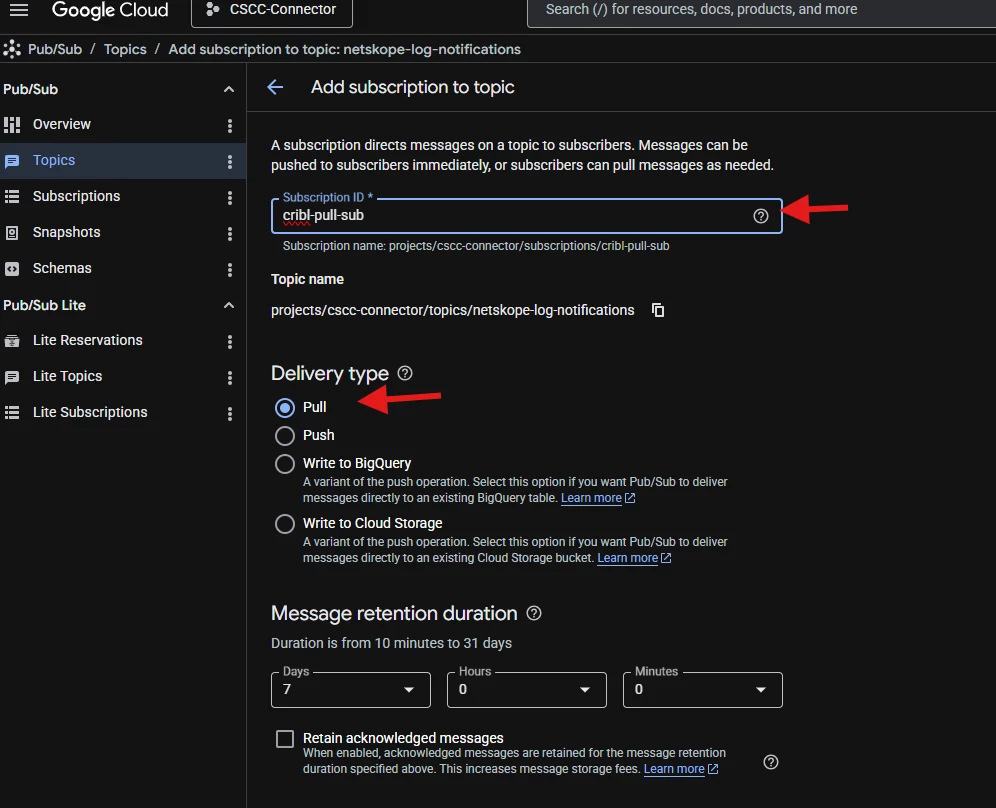
Task: Click into the Subscription ID field
Action: (527, 216)
